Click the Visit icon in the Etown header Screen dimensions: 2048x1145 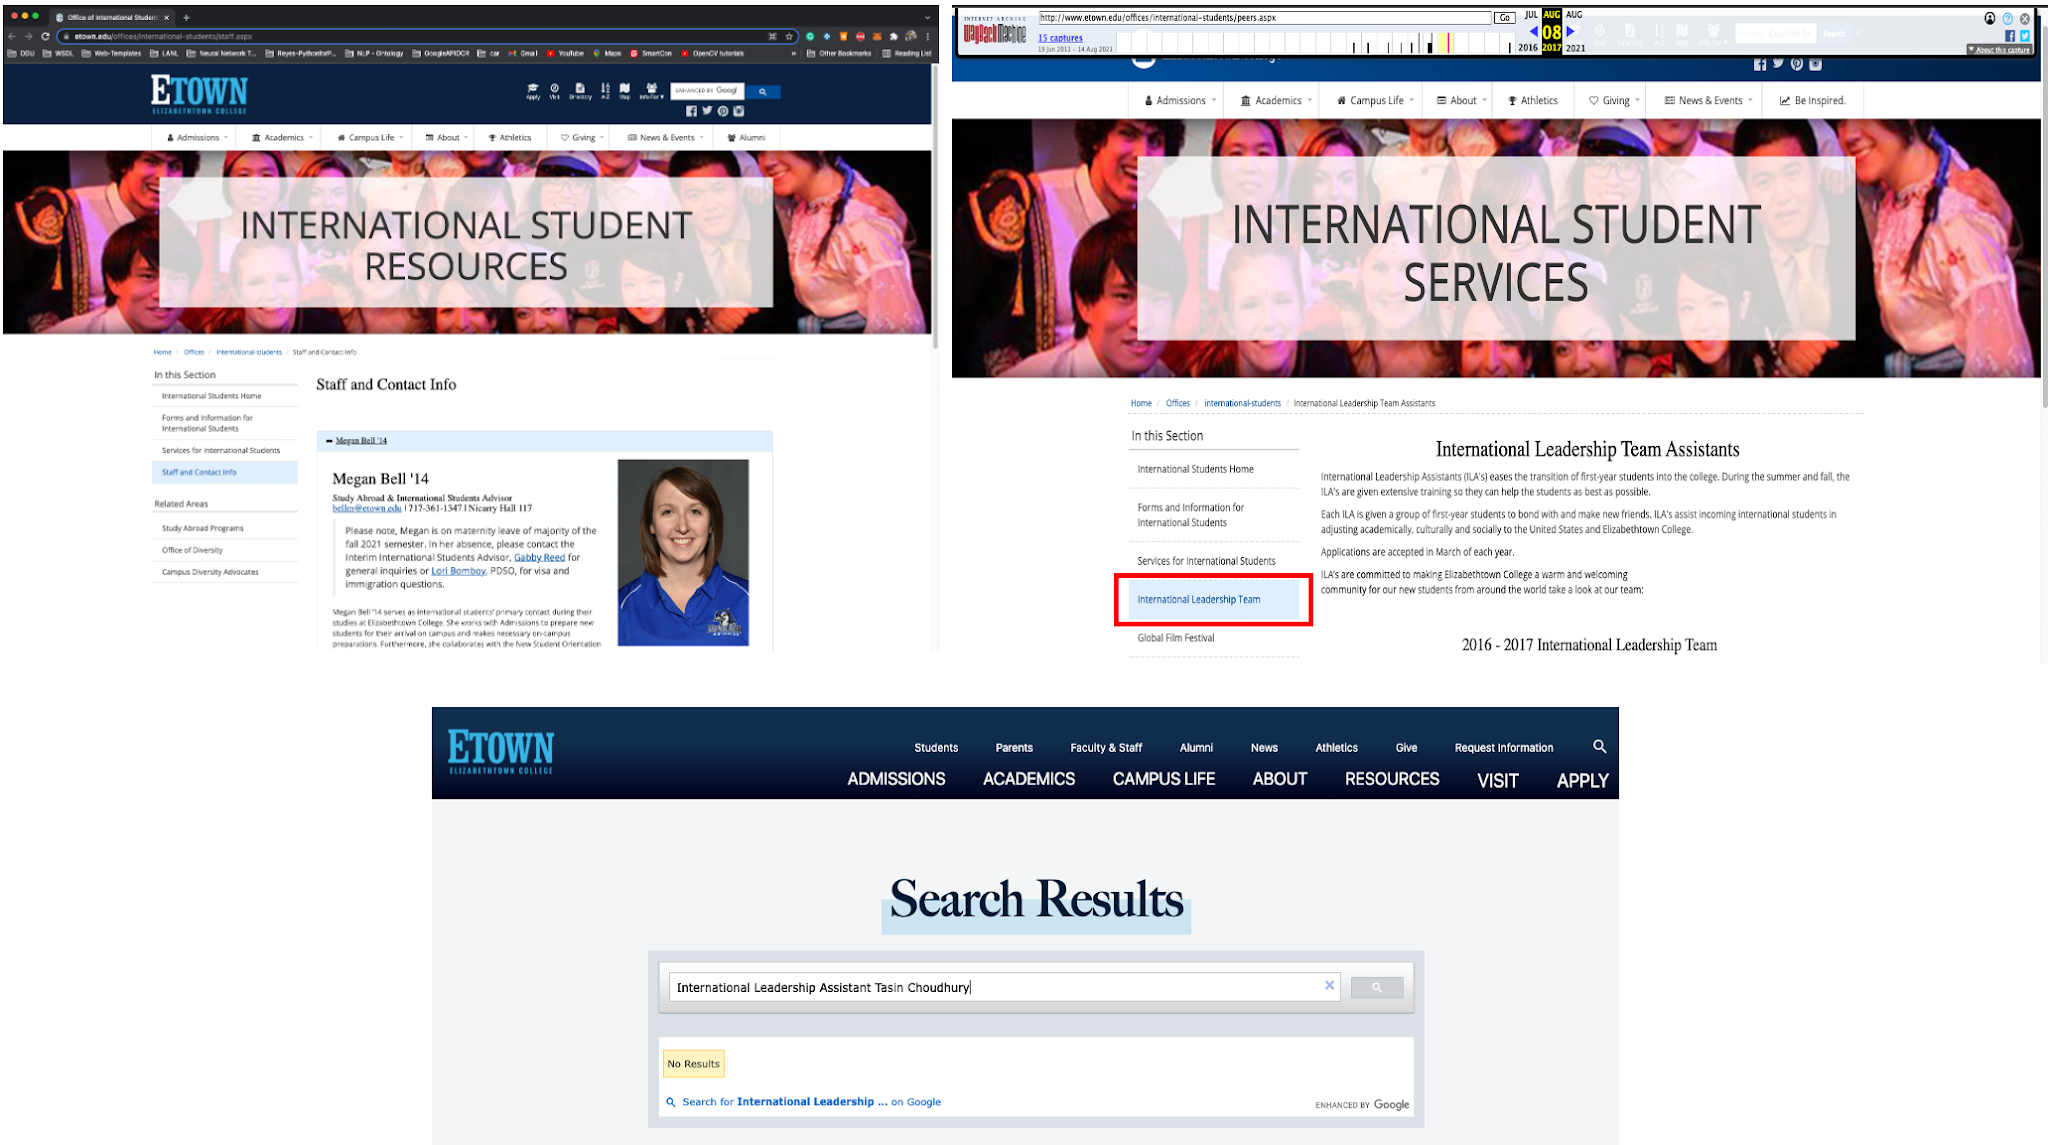point(555,90)
